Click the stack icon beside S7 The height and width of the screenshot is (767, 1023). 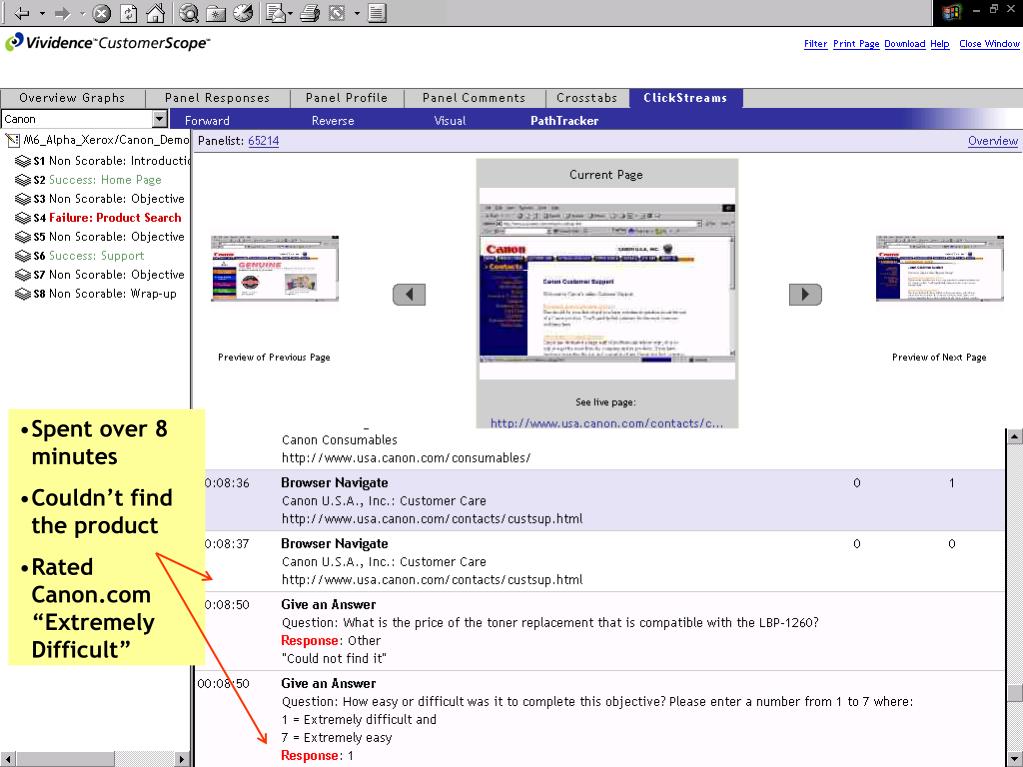pyautogui.click(x=23, y=275)
